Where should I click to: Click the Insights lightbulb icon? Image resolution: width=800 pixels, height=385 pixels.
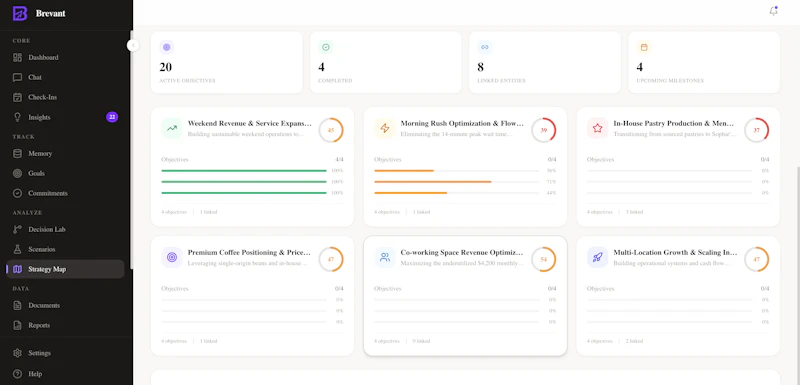point(17,117)
